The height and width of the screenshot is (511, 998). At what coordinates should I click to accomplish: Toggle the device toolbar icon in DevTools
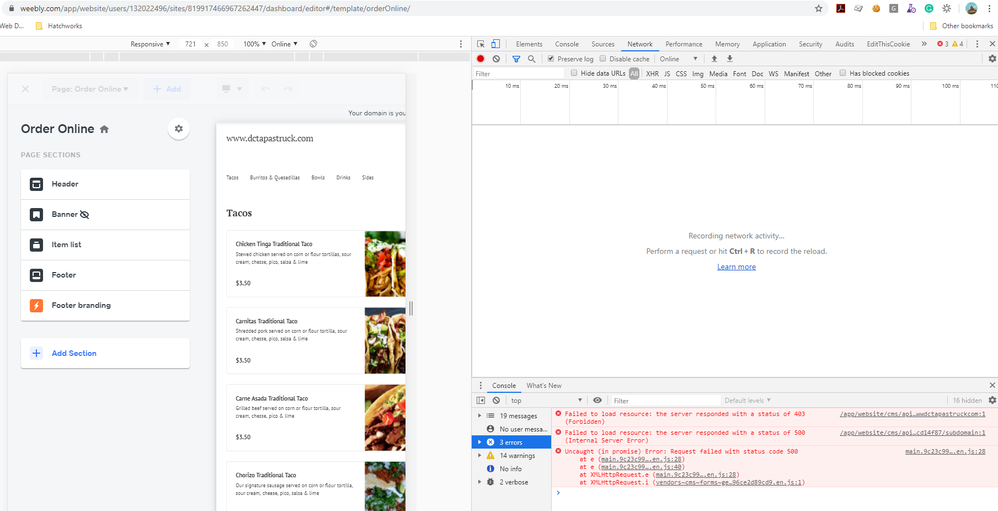point(496,44)
